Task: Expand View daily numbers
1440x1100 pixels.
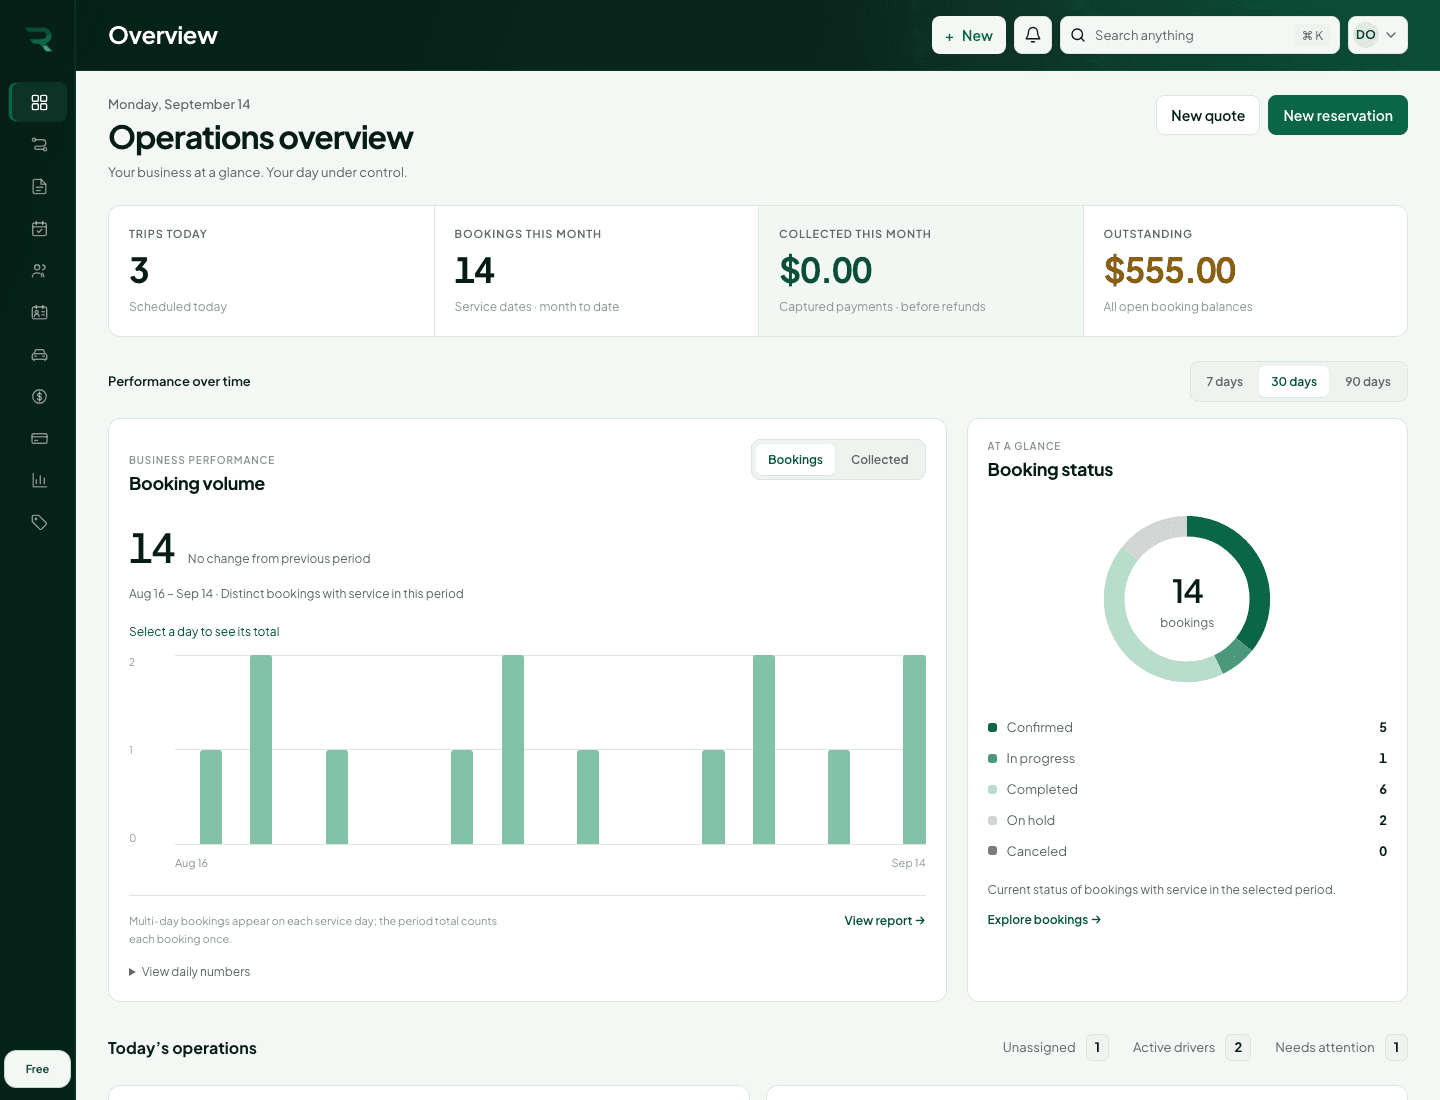Action: tap(190, 972)
